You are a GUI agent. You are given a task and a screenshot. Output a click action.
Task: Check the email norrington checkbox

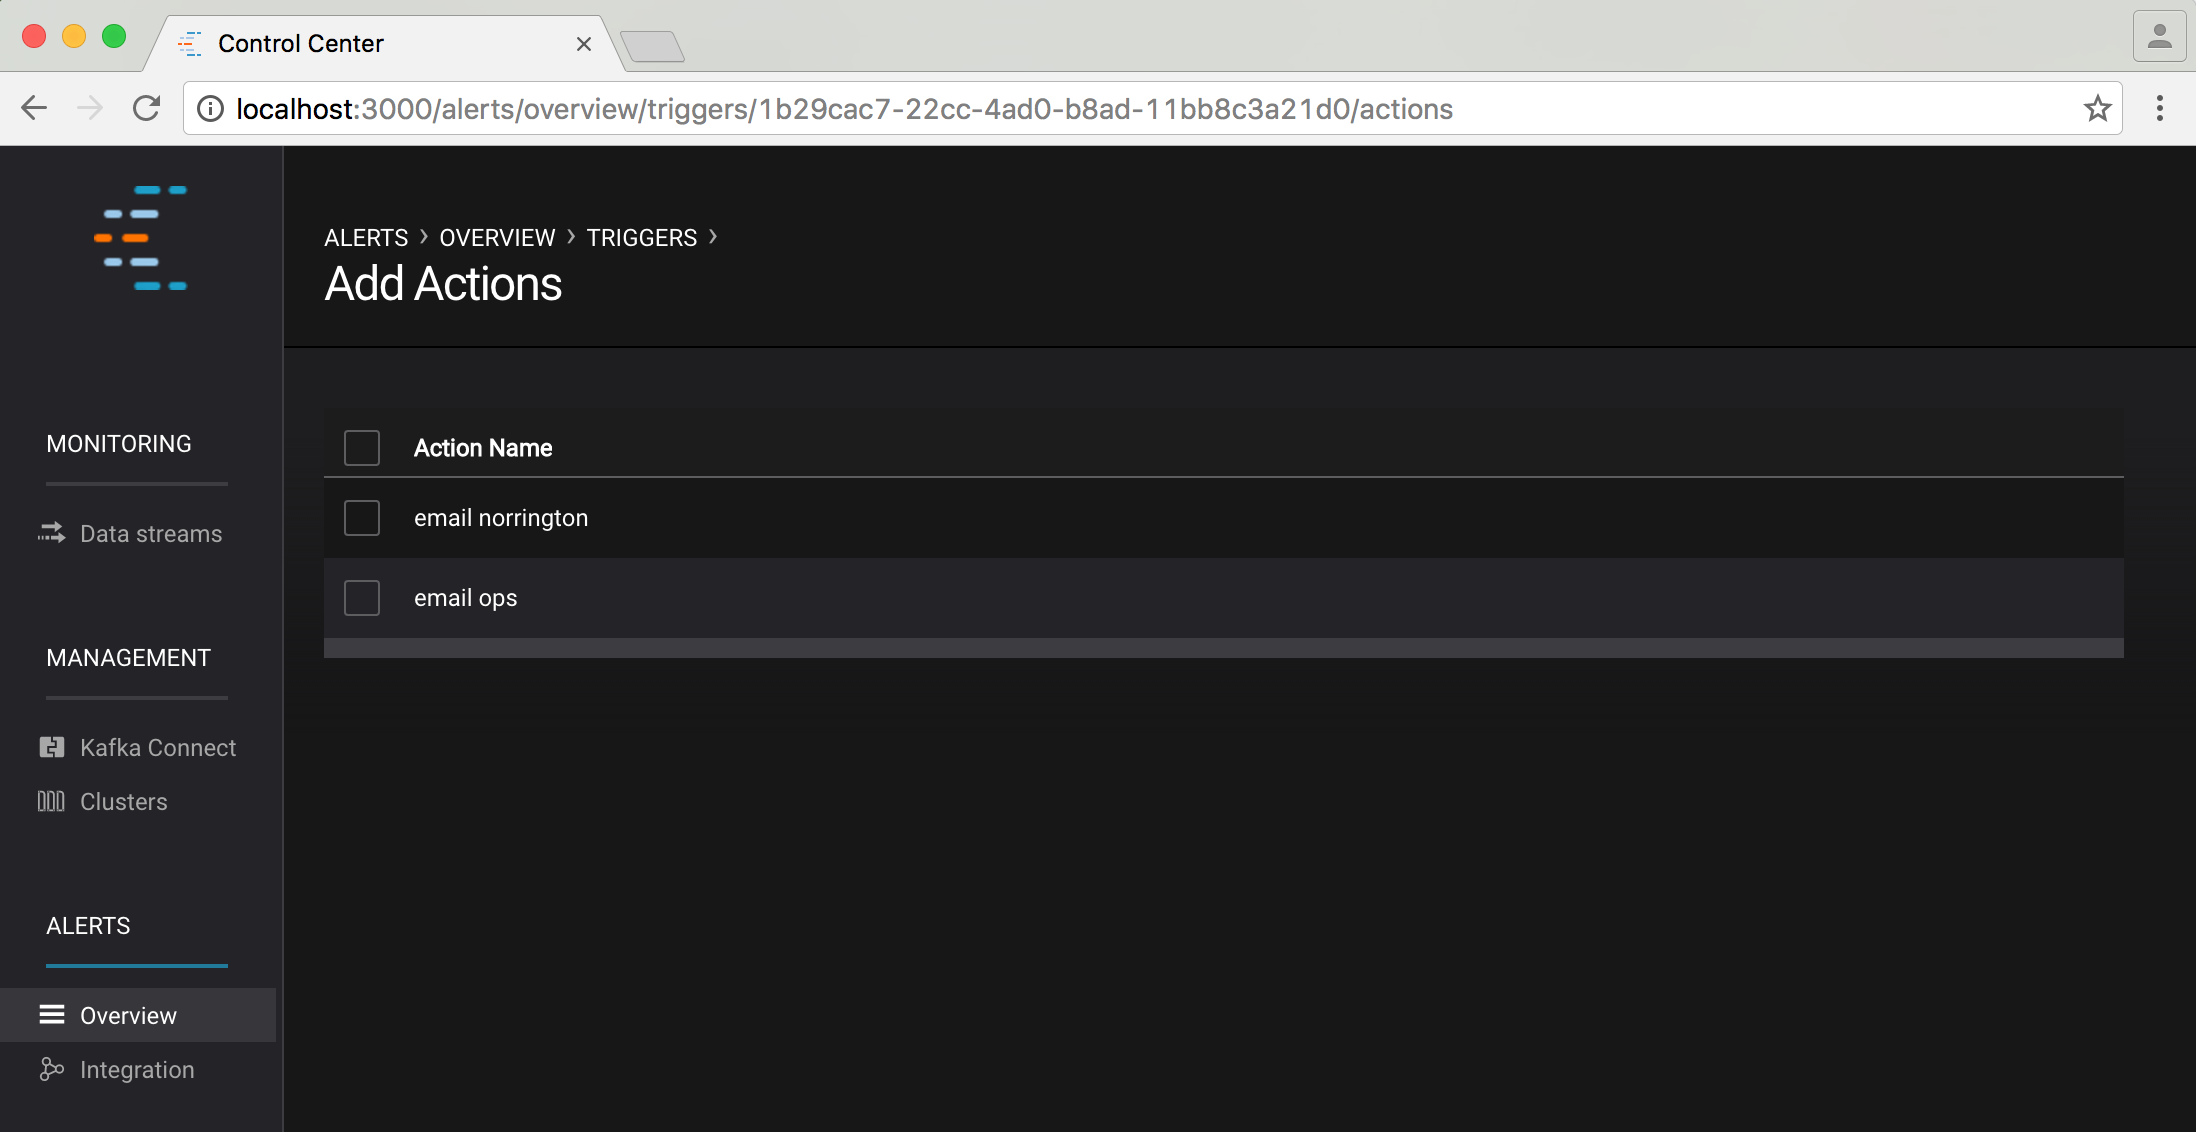click(361, 518)
